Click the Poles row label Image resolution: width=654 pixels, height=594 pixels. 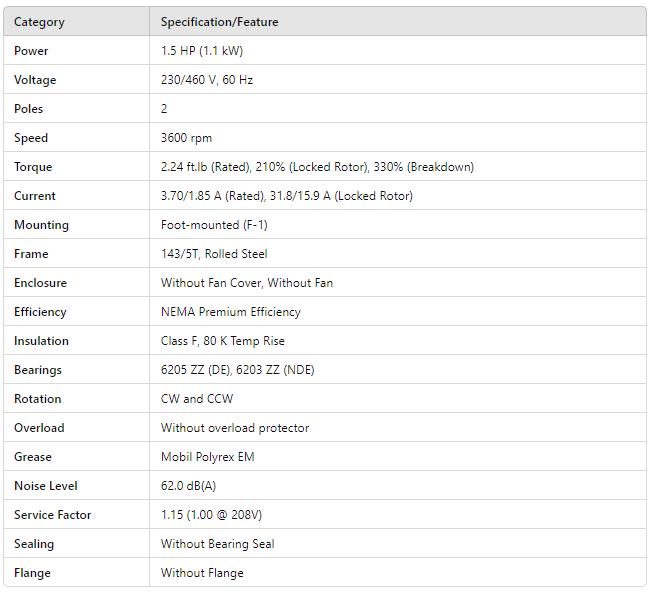(29, 109)
